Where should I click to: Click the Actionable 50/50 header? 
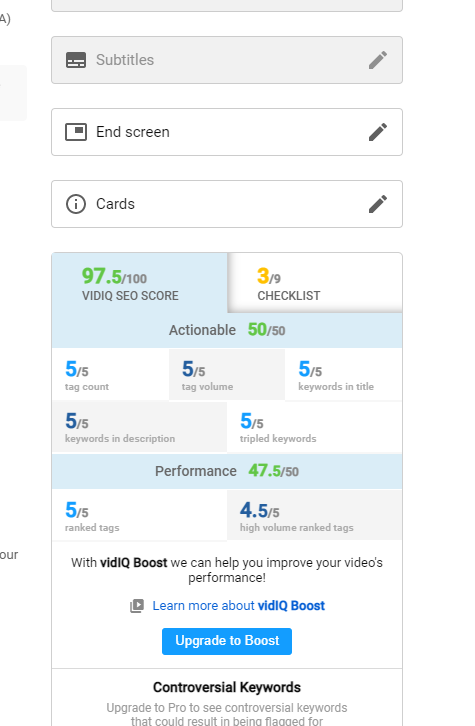click(x=227, y=330)
